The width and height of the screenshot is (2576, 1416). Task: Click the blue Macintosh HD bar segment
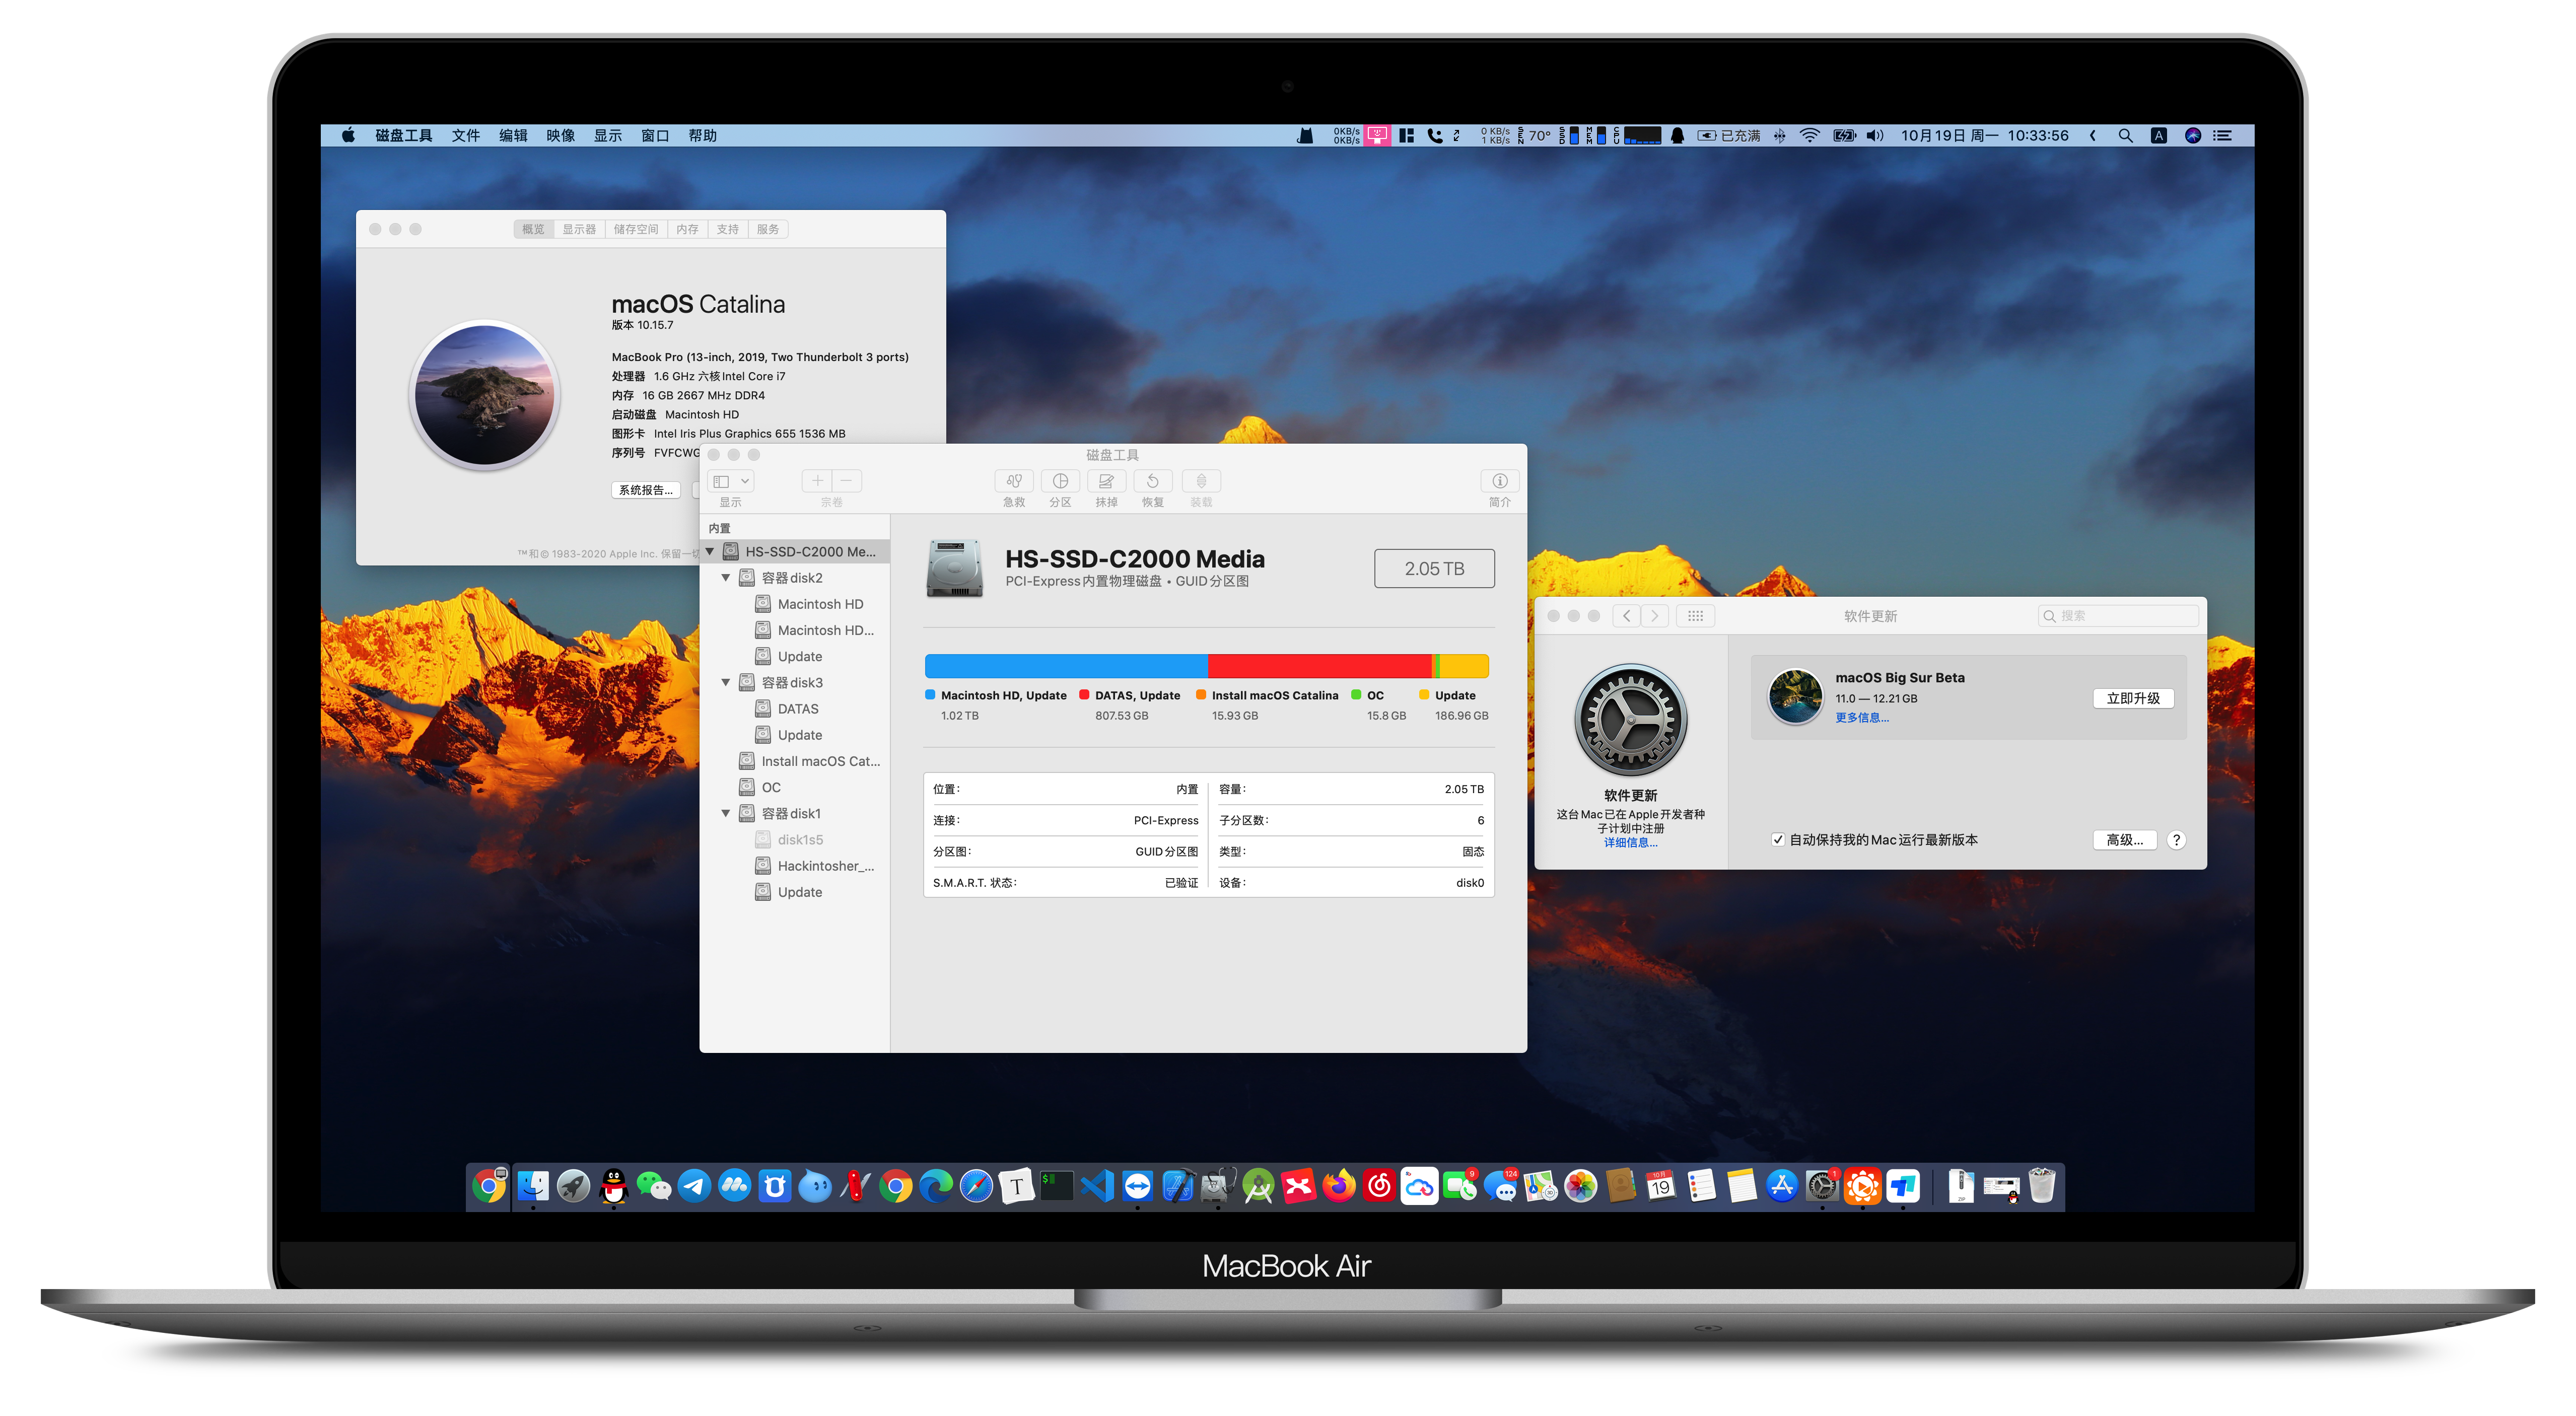coord(1066,666)
